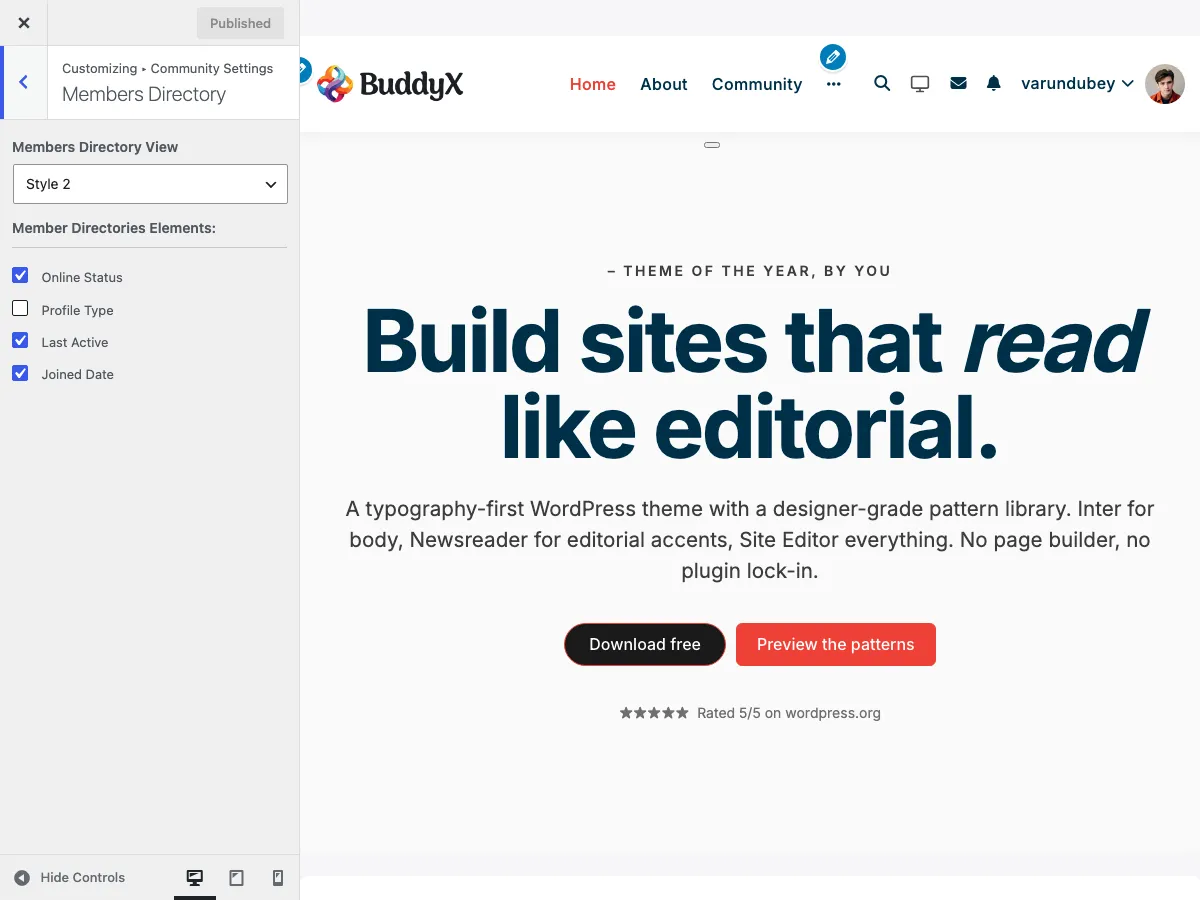The image size is (1200, 900).
Task: Go back with the customizer back arrow
Action: (23, 82)
